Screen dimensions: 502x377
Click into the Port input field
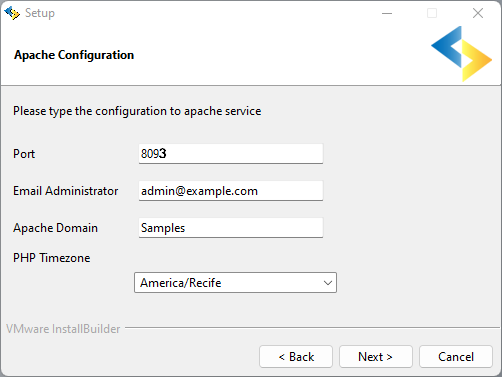coord(231,154)
